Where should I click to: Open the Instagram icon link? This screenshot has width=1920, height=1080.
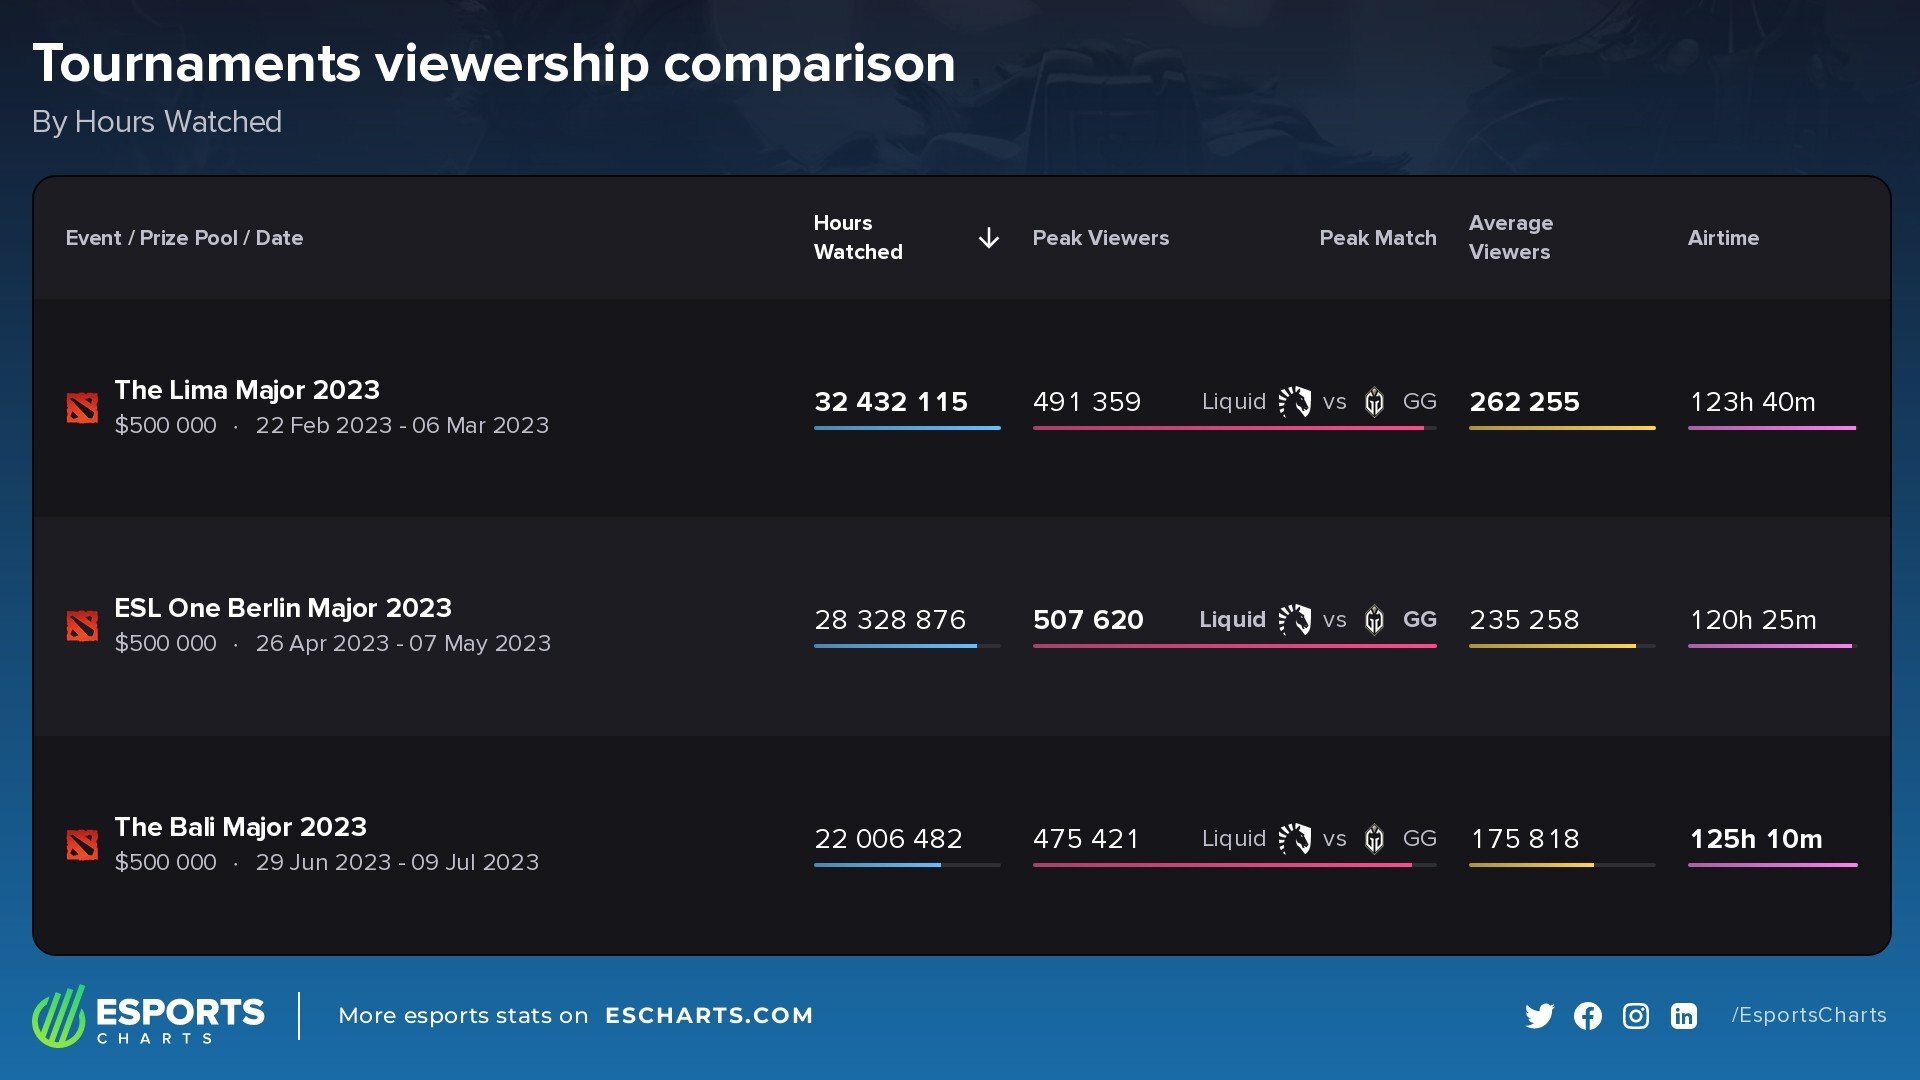[x=1635, y=1016]
